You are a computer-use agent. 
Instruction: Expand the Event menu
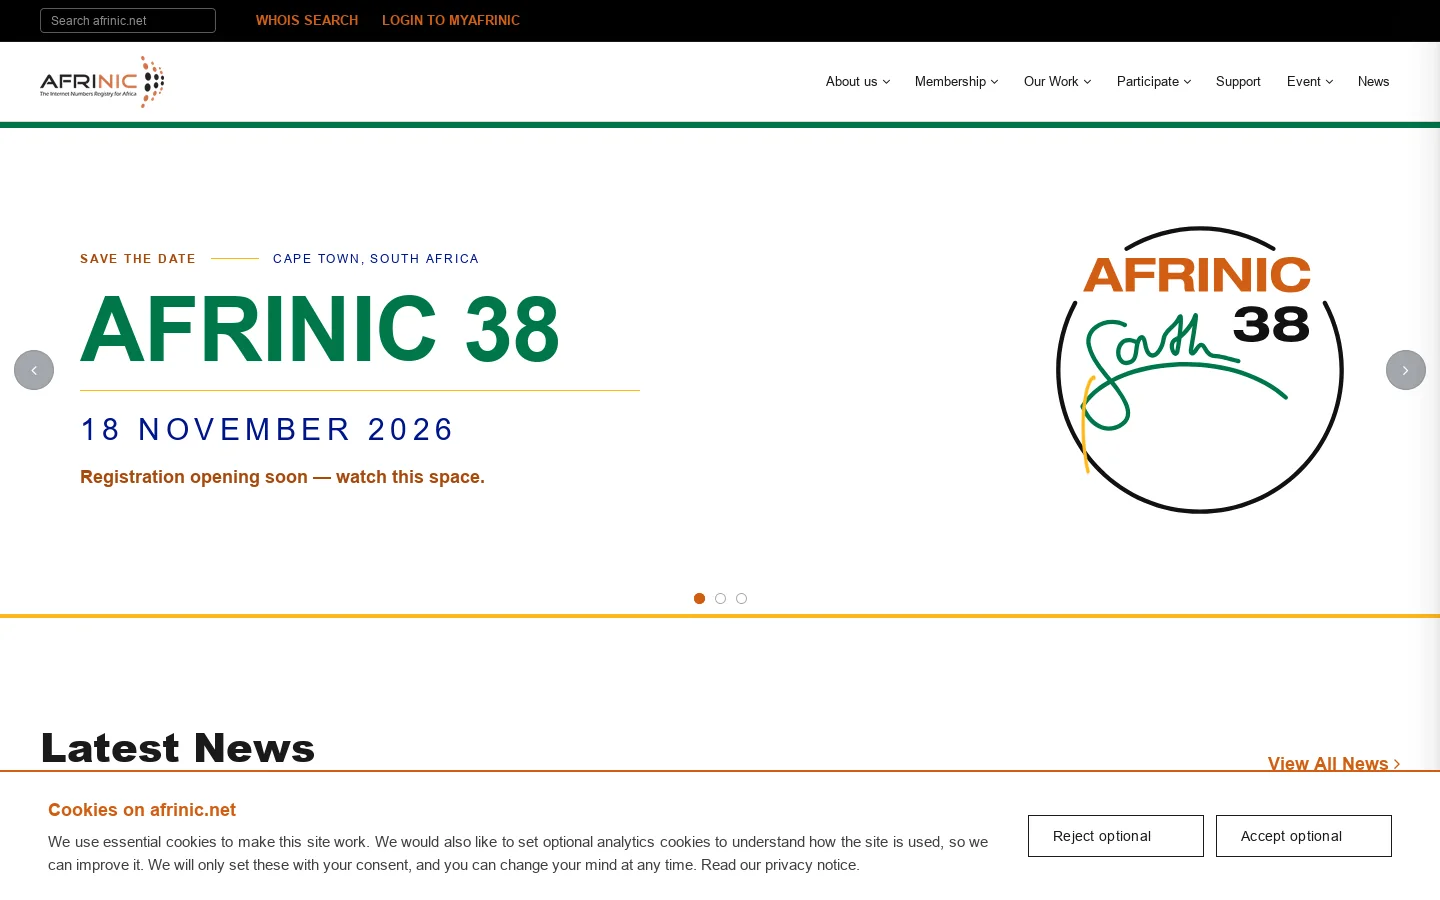[1310, 82]
